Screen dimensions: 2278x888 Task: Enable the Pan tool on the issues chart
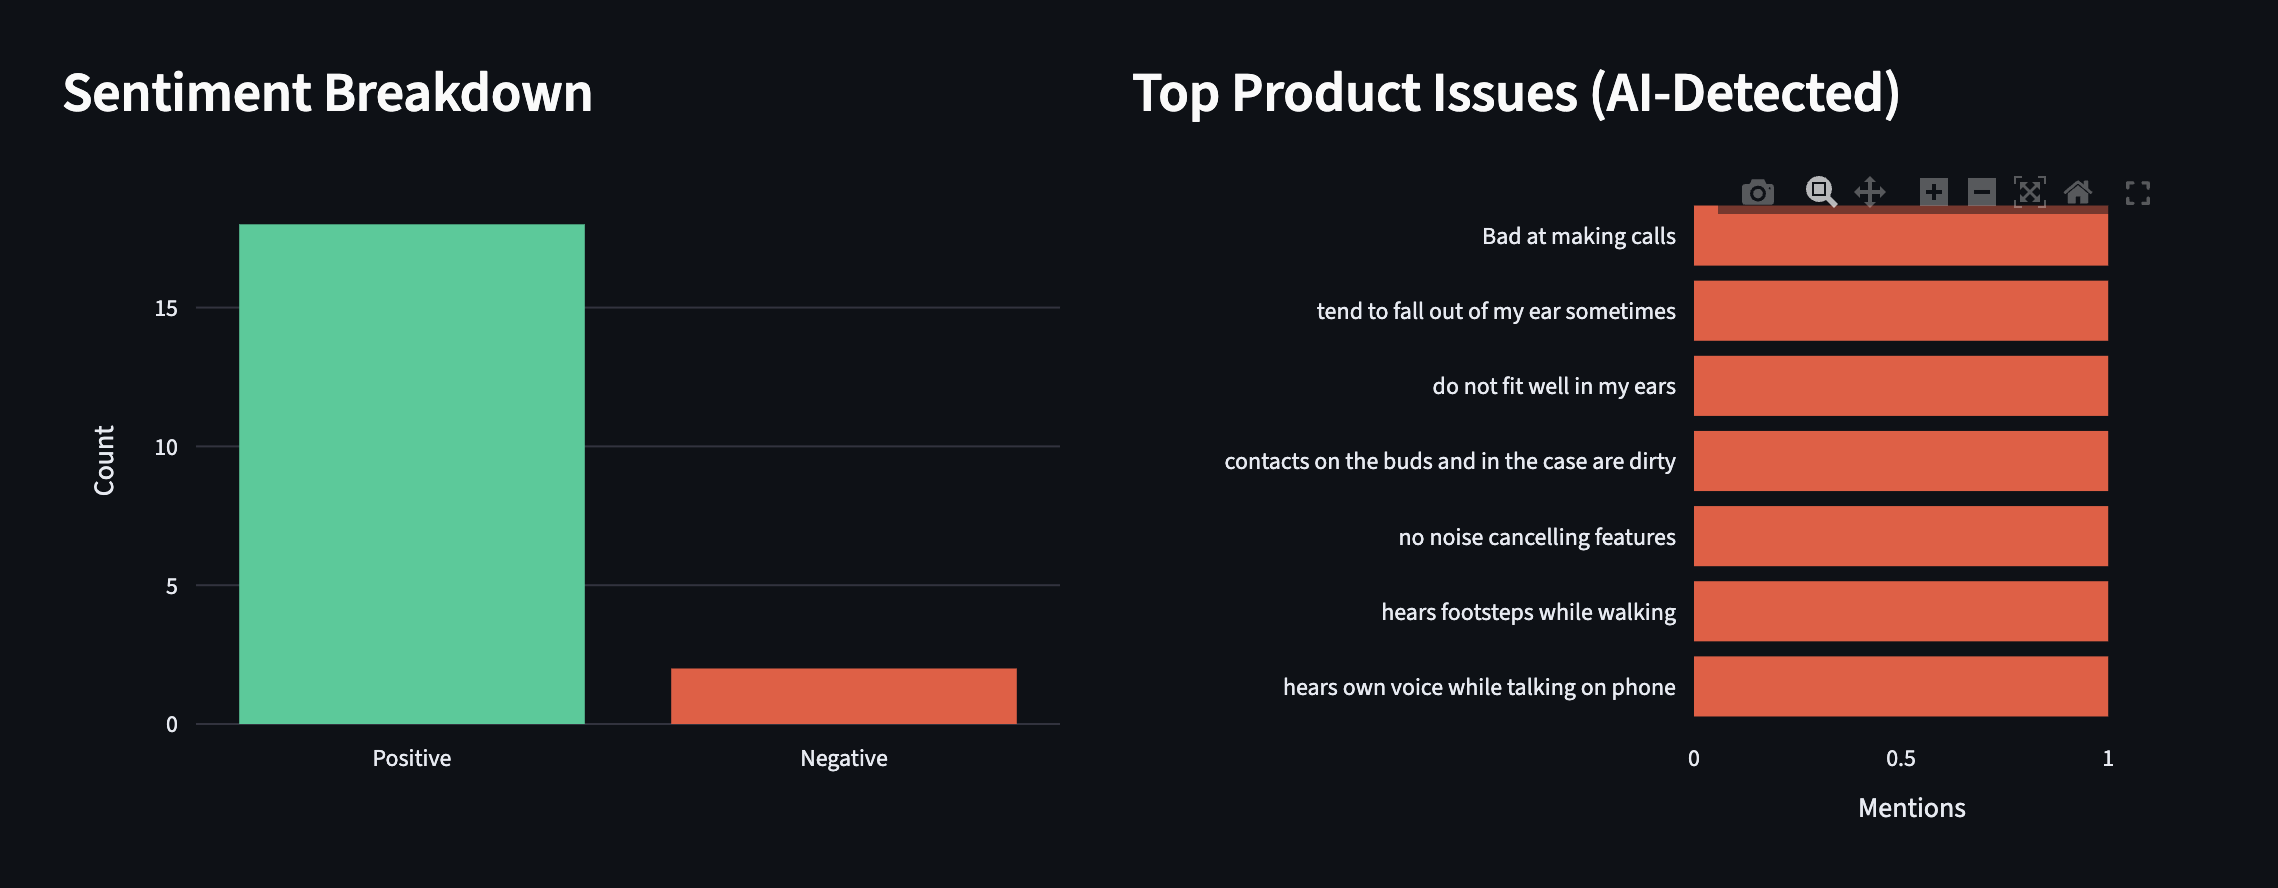[x=1872, y=191]
